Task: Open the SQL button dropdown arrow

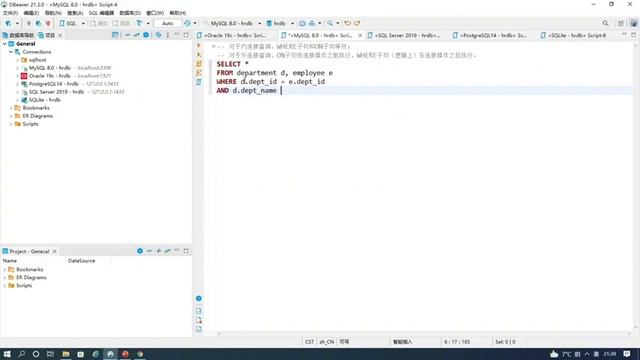Action: coord(83,23)
